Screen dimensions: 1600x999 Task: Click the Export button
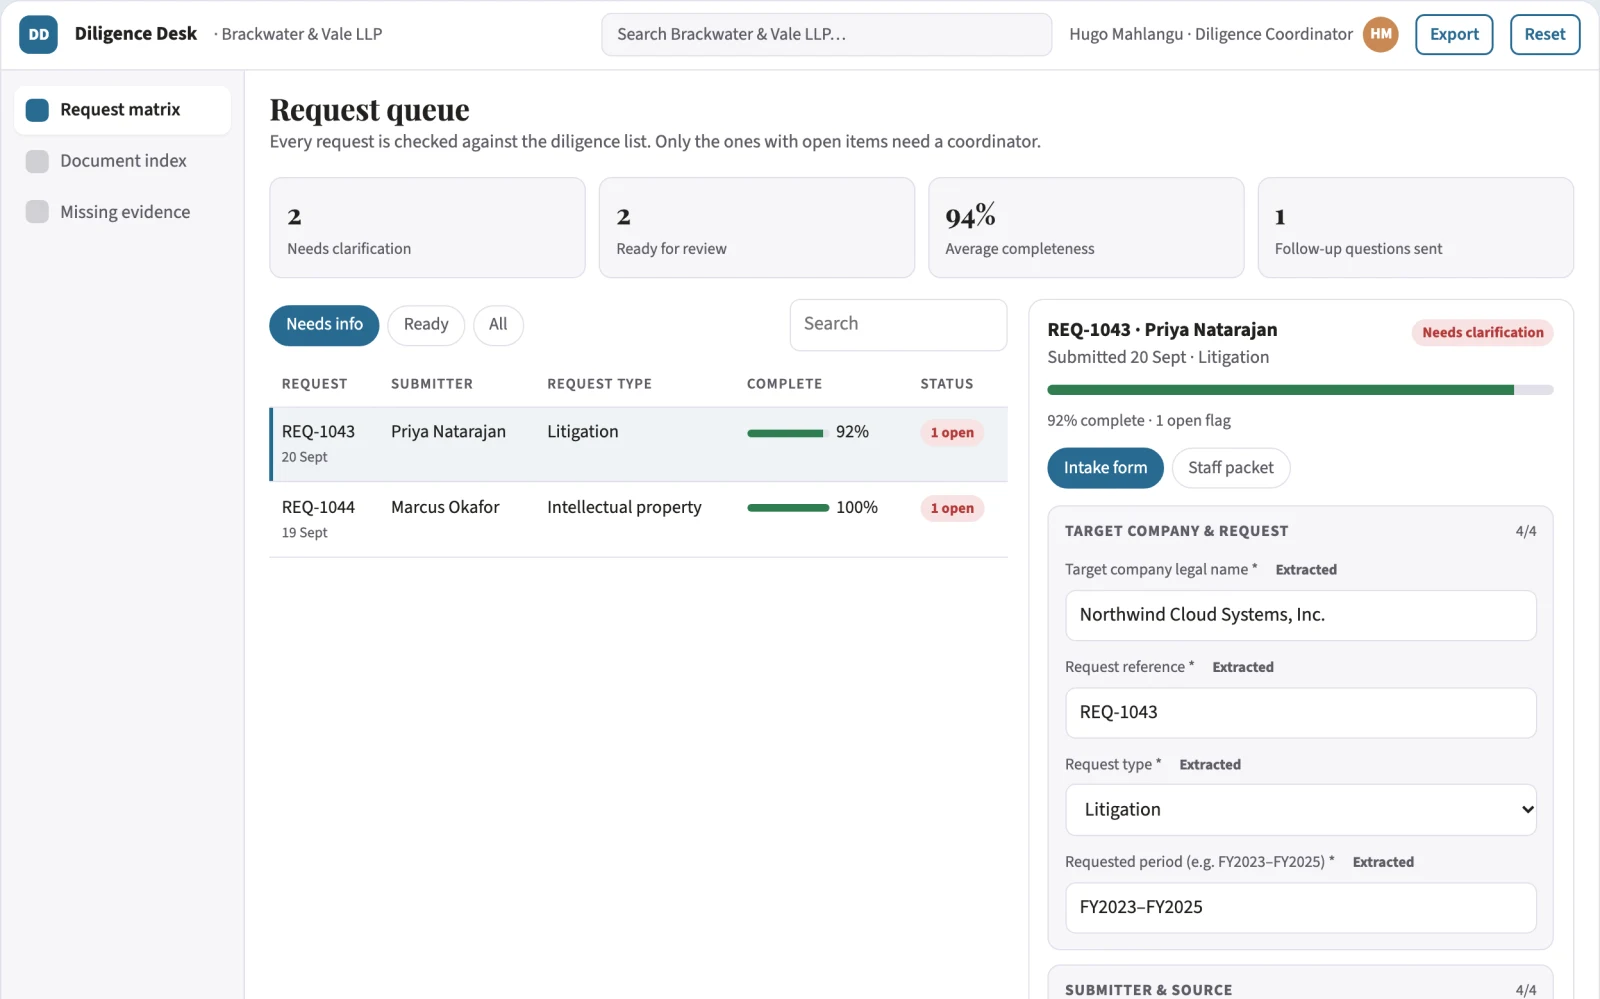pyautogui.click(x=1454, y=34)
